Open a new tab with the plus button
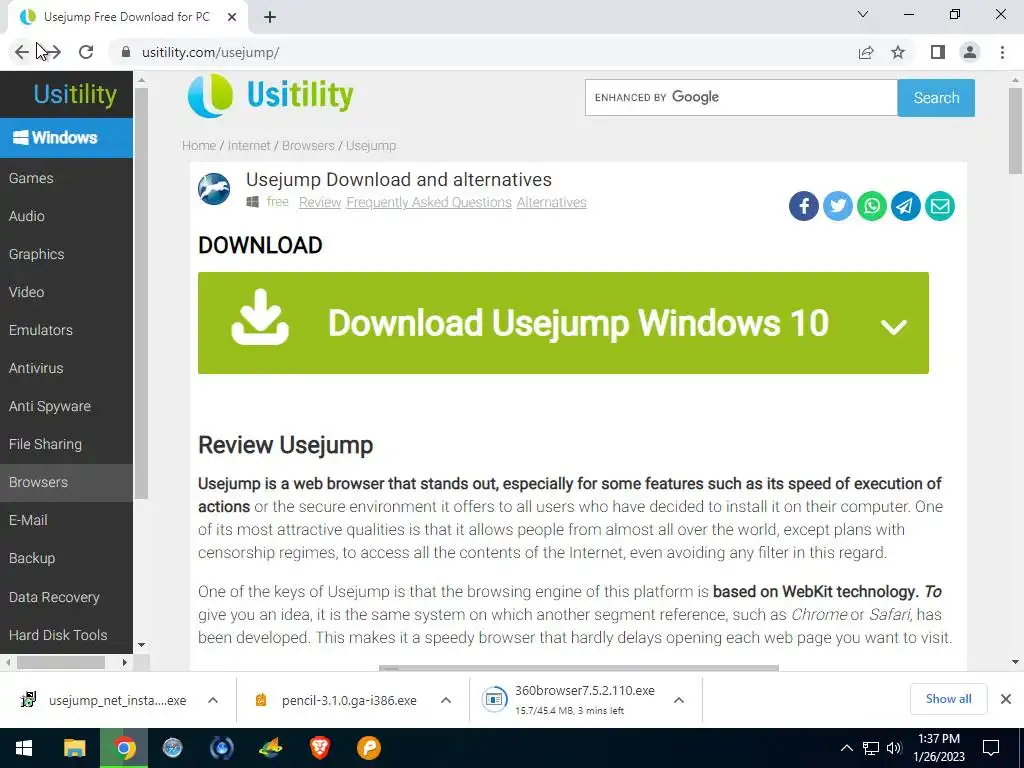The width and height of the screenshot is (1024, 768). (270, 17)
